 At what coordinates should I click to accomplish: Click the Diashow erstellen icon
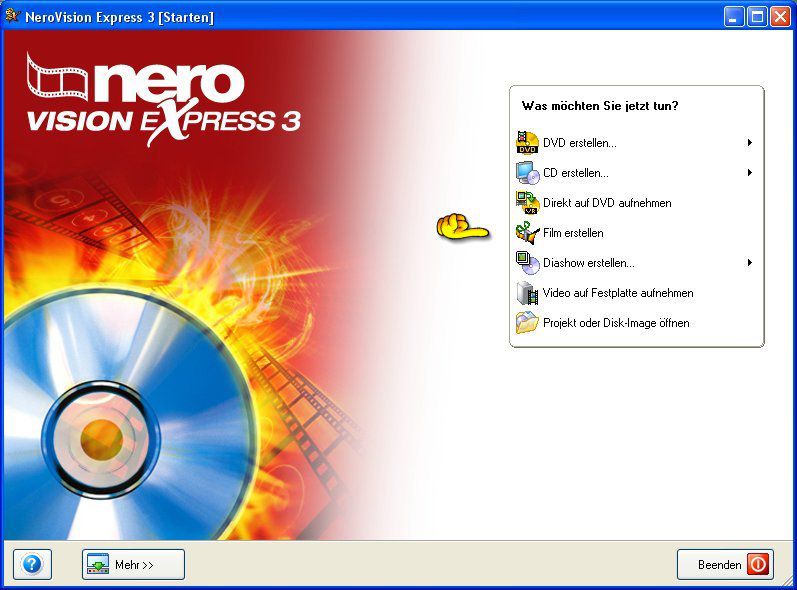click(527, 263)
